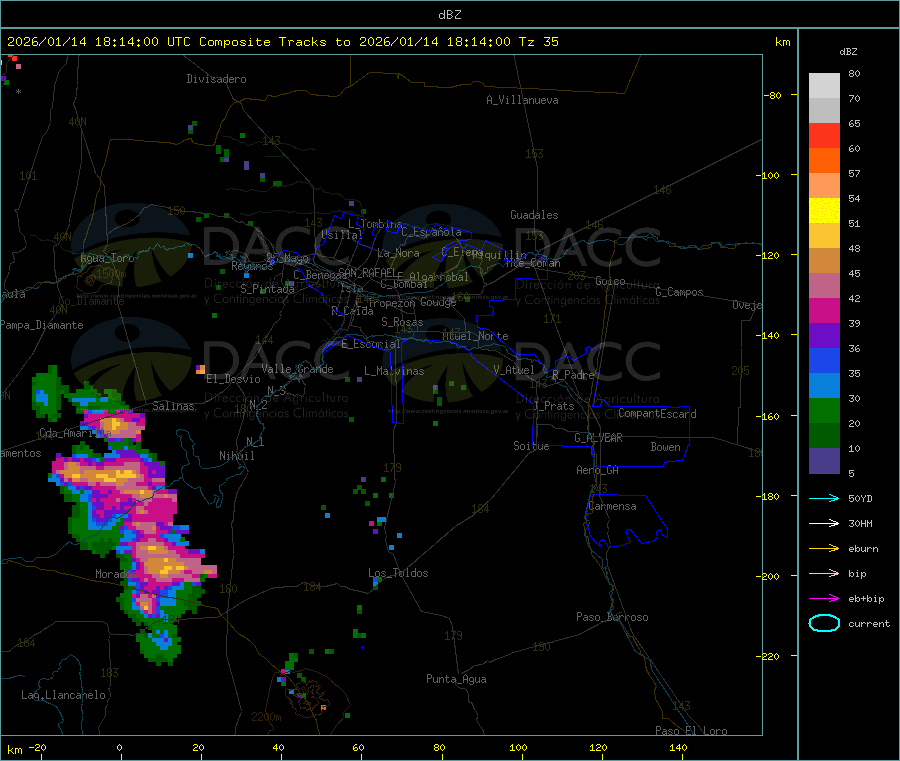Image resolution: width=900 pixels, height=761 pixels.
Task: Click the 20 dBZ green legend swatch
Action: click(x=824, y=410)
